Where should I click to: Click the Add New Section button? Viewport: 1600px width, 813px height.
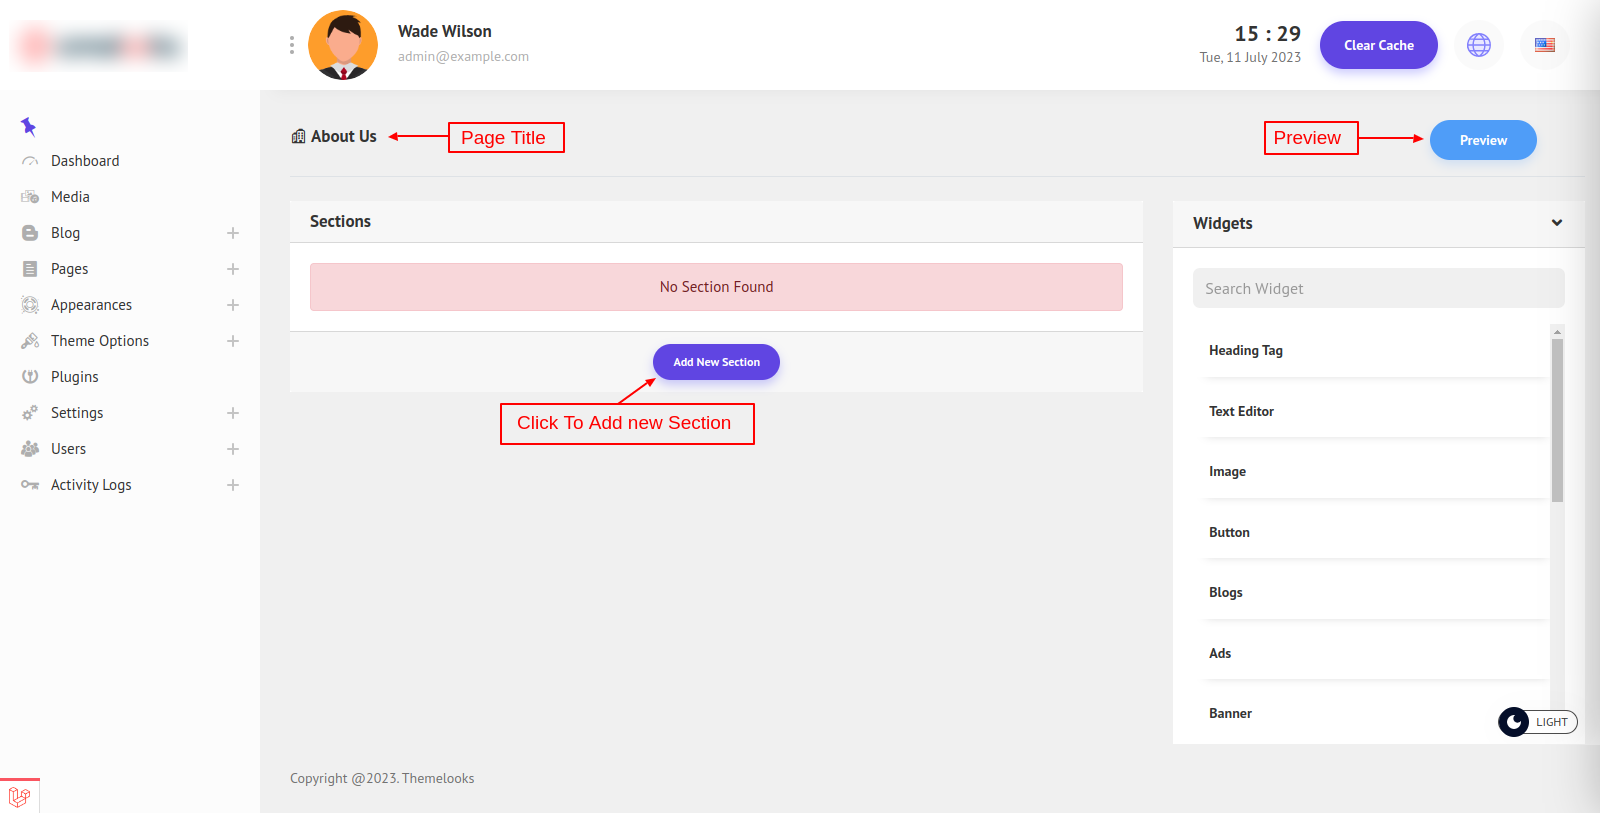pos(716,362)
